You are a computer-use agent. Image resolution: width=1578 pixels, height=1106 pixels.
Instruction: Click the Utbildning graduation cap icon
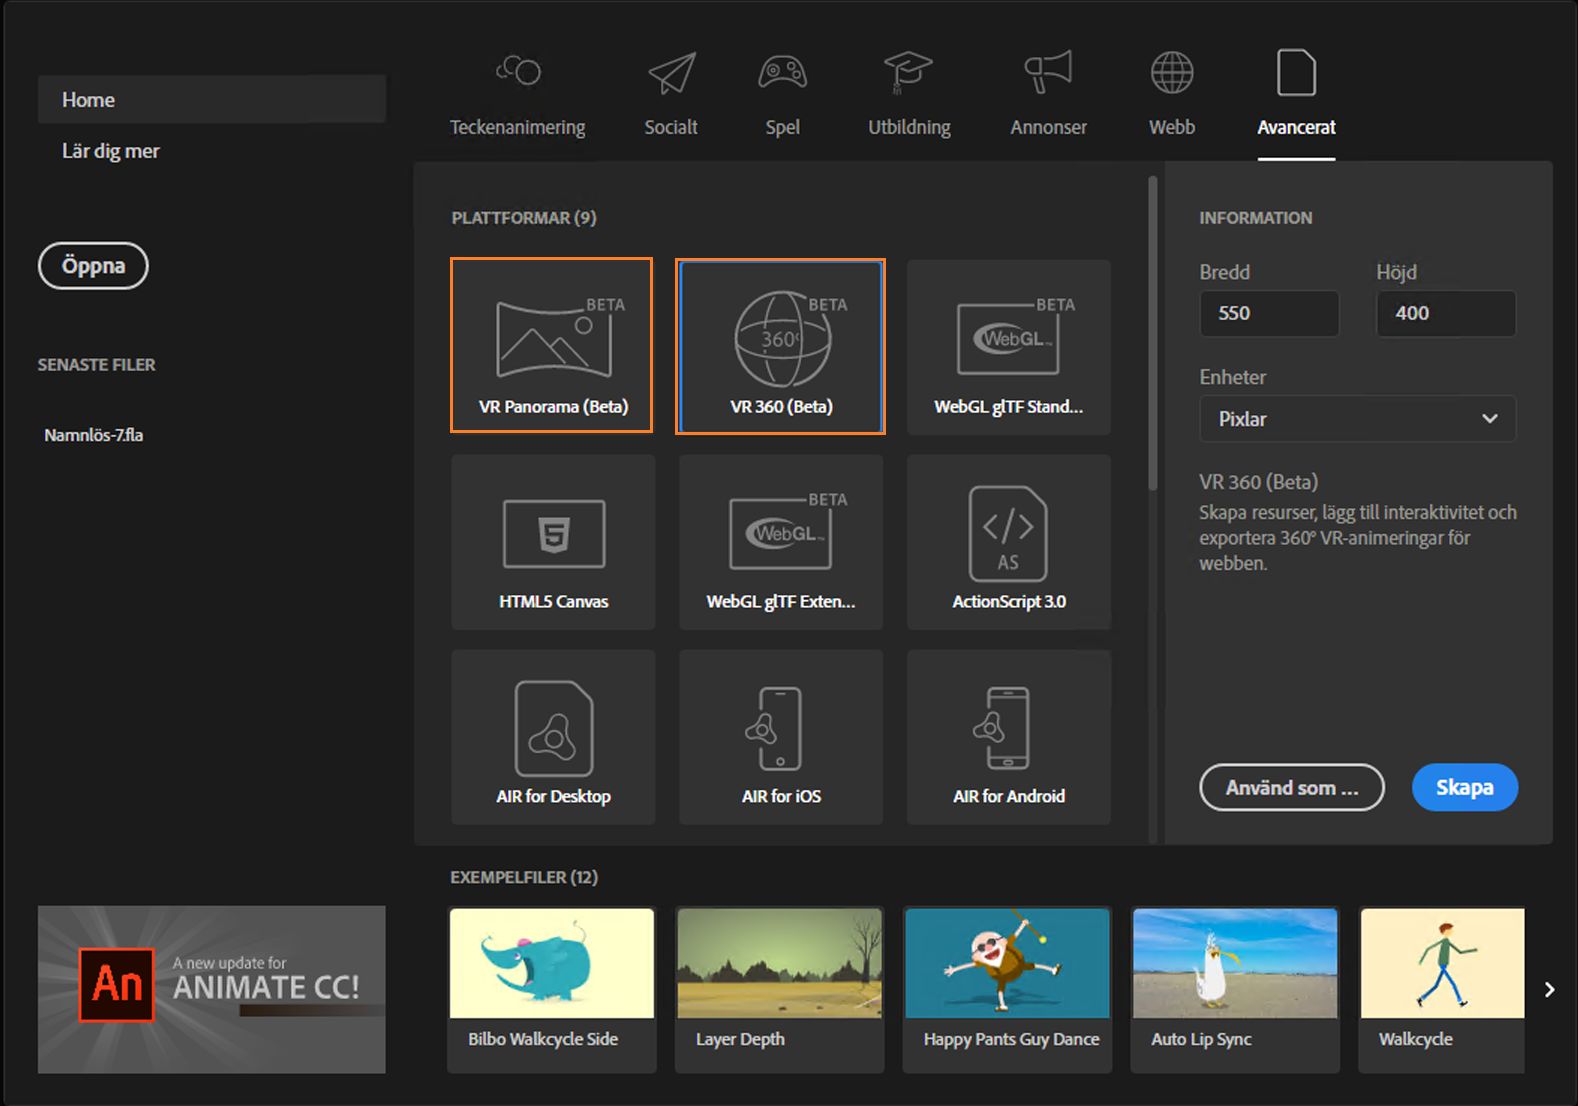tap(908, 72)
